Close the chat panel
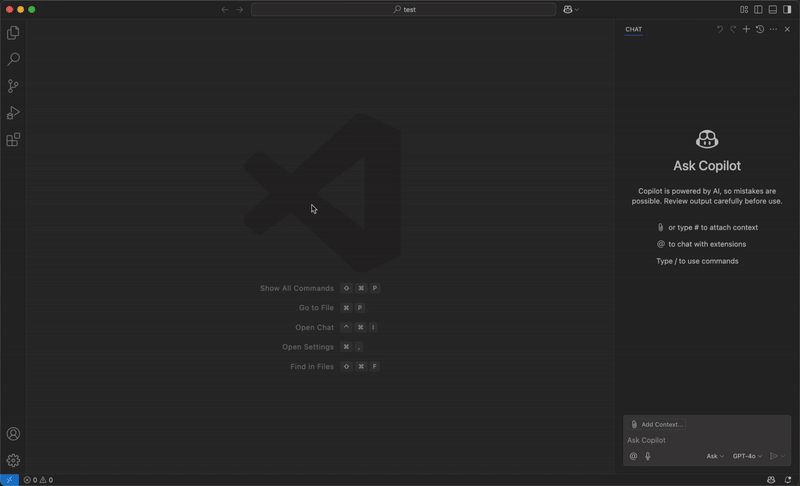This screenshot has width=800, height=486. [787, 29]
